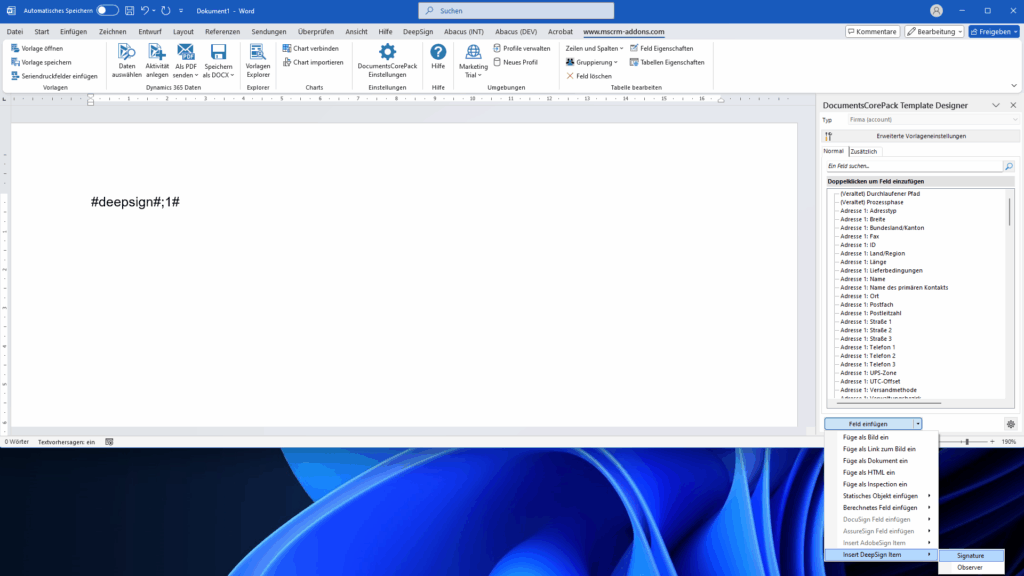Click Chart verbinden
1024x576 pixels.
tap(311, 48)
